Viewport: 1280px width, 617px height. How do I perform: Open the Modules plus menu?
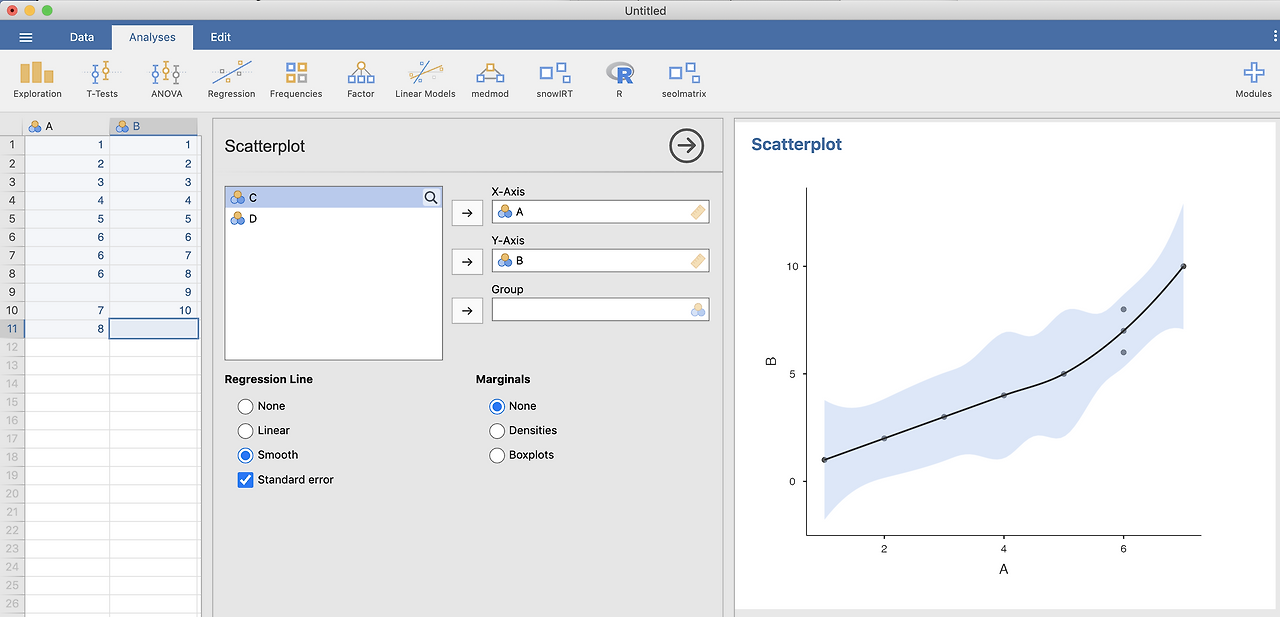coord(1253,79)
